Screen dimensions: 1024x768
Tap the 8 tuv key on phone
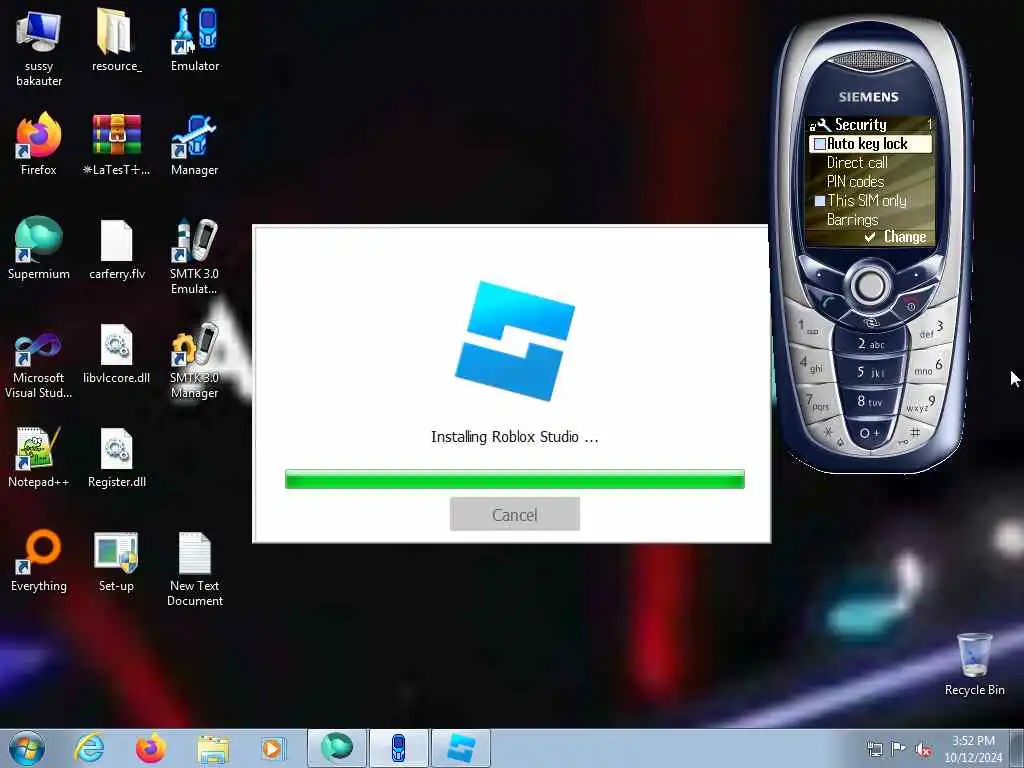(869, 402)
